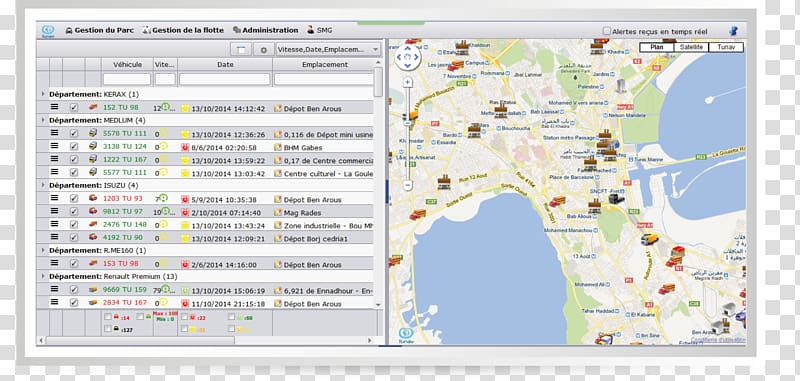Select vehicle 2476 TU 148 text

point(125,224)
